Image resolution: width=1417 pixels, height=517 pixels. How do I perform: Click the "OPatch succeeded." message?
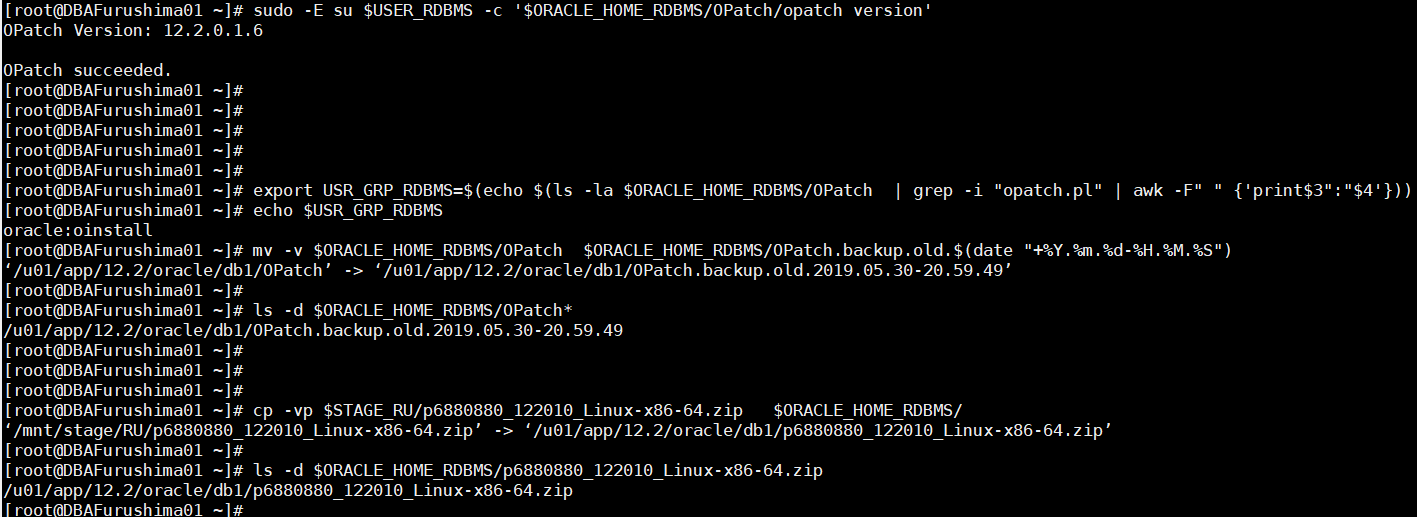tap(88, 70)
